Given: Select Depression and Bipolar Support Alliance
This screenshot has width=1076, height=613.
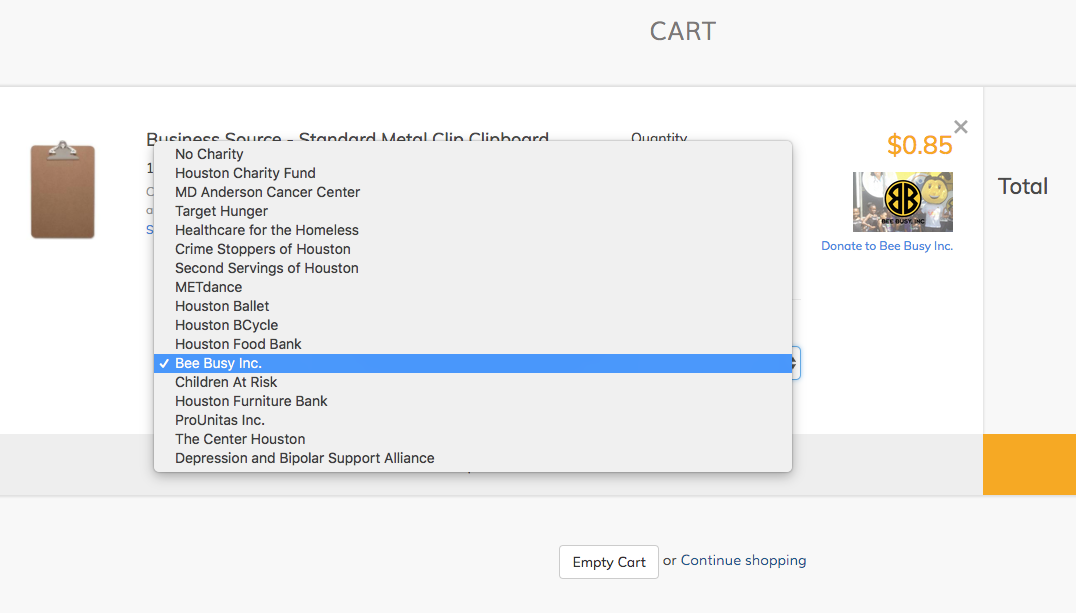Looking at the screenshot, I should pos(473,458).
